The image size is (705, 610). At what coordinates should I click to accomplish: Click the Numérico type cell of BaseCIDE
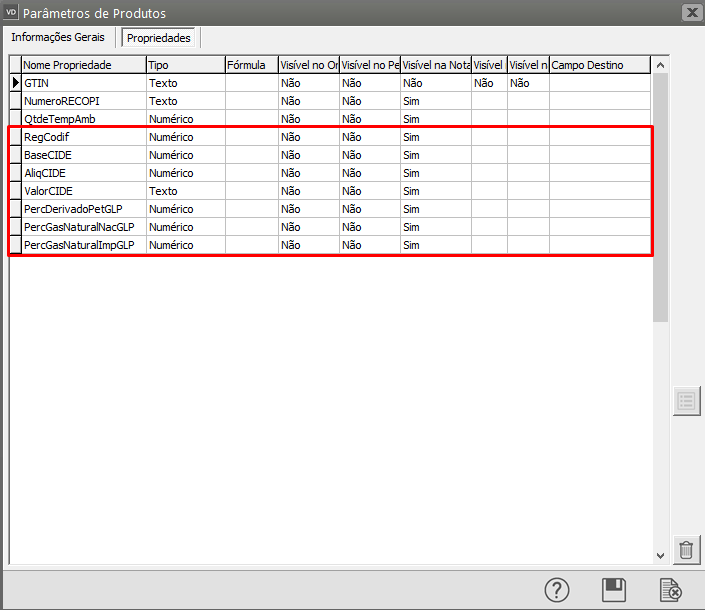point(186,155)
